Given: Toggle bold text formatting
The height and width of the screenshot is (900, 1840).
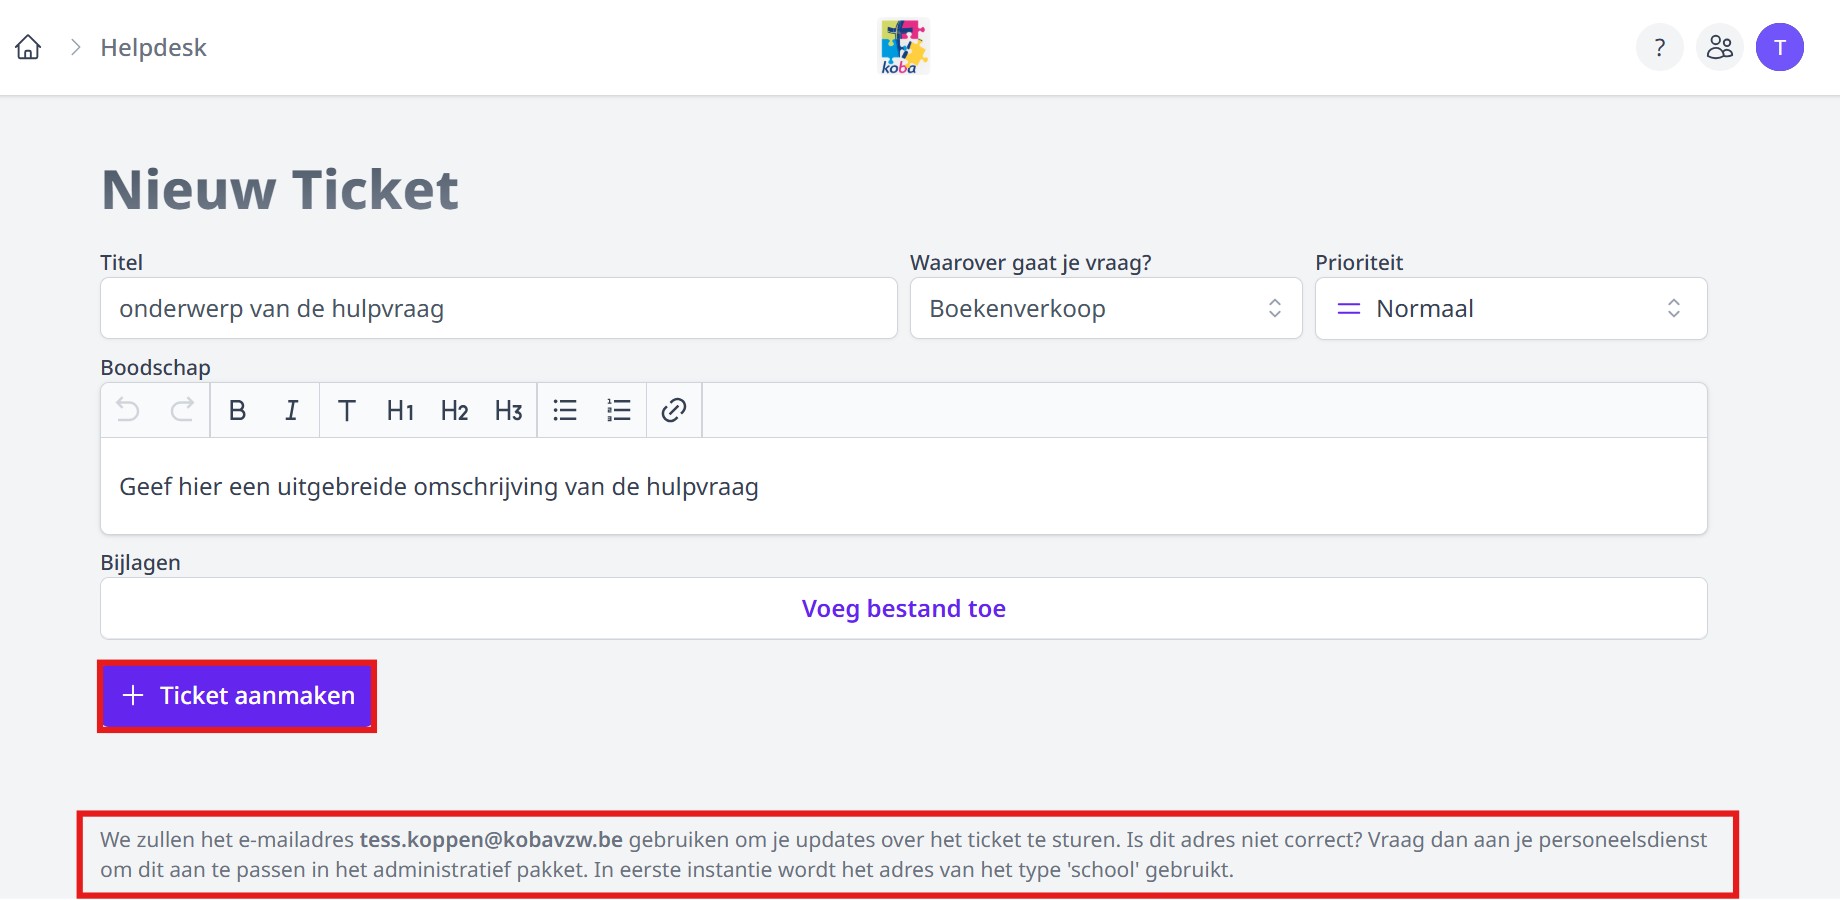Looking at the screenshot, I should 237,410.
